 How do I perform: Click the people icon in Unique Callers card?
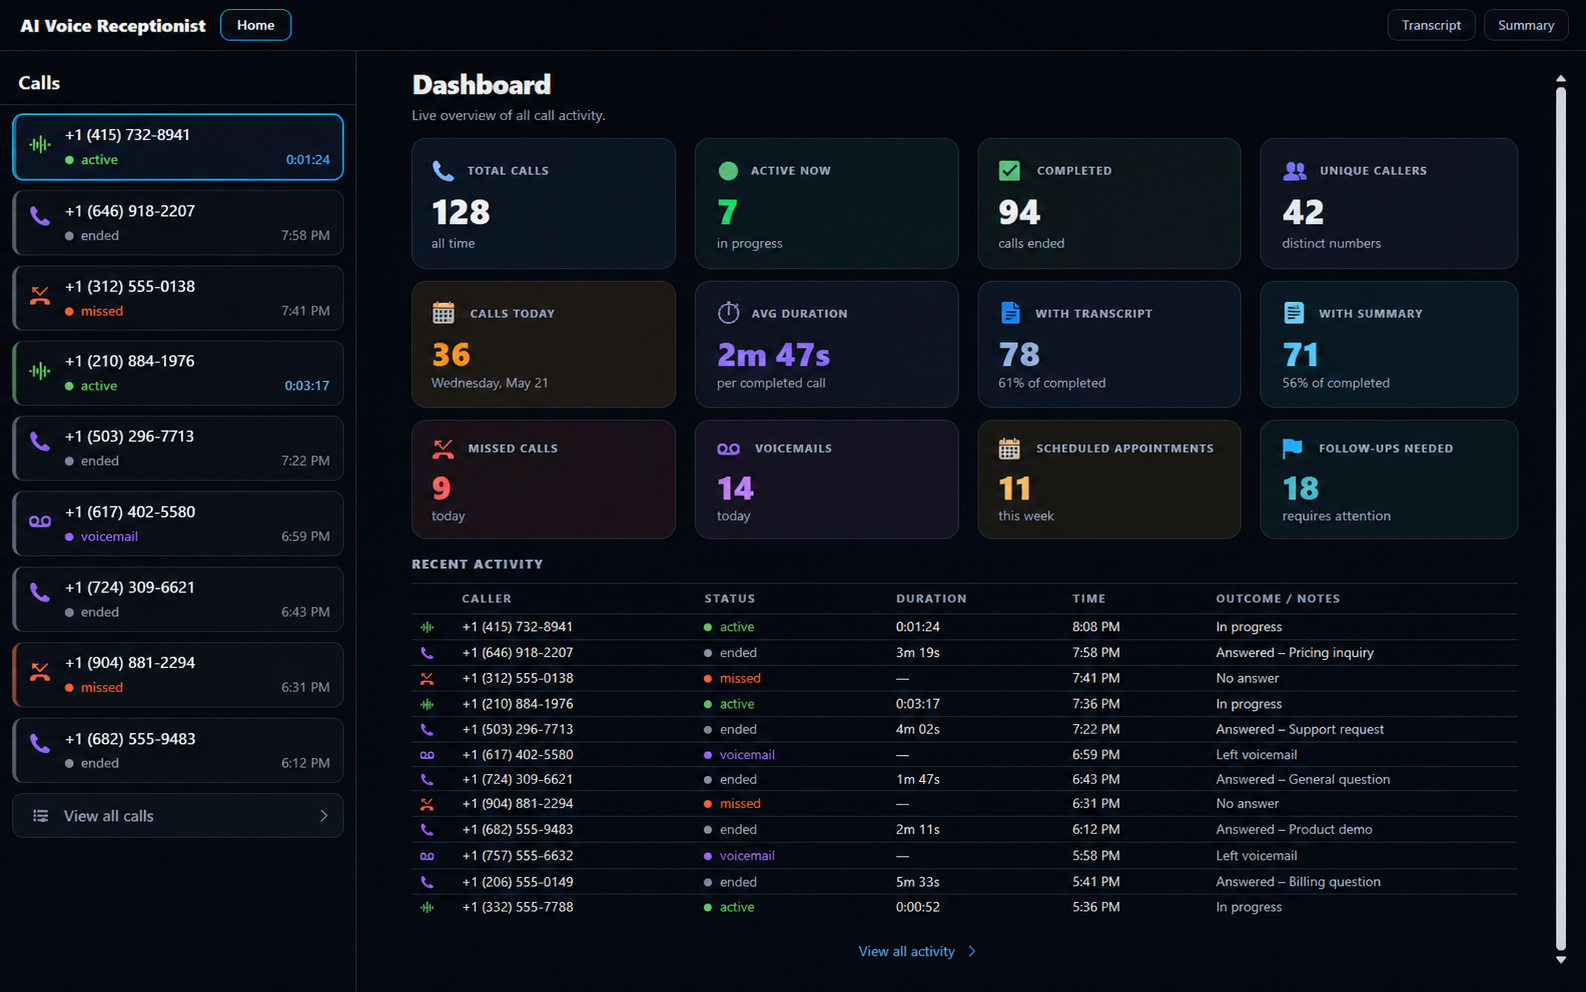point(1295,171)
